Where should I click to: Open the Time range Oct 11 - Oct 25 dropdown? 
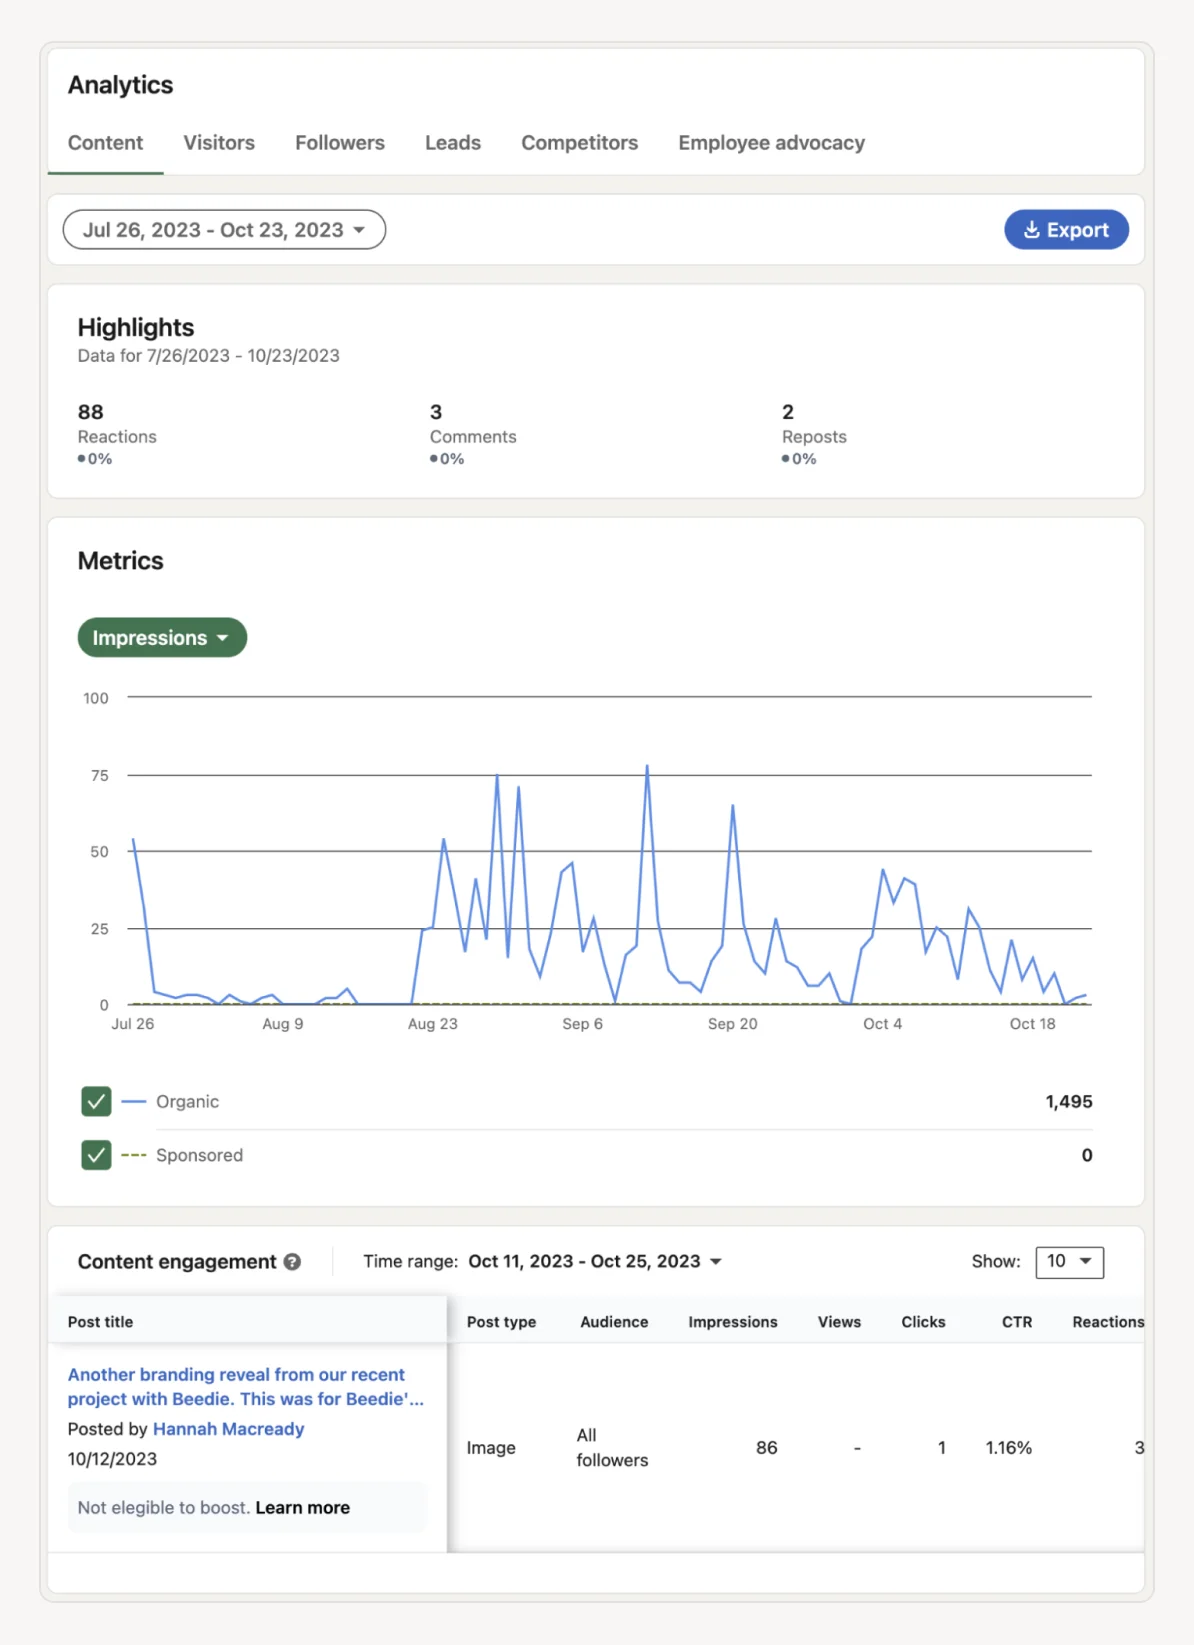click(x=594, y=1262)
